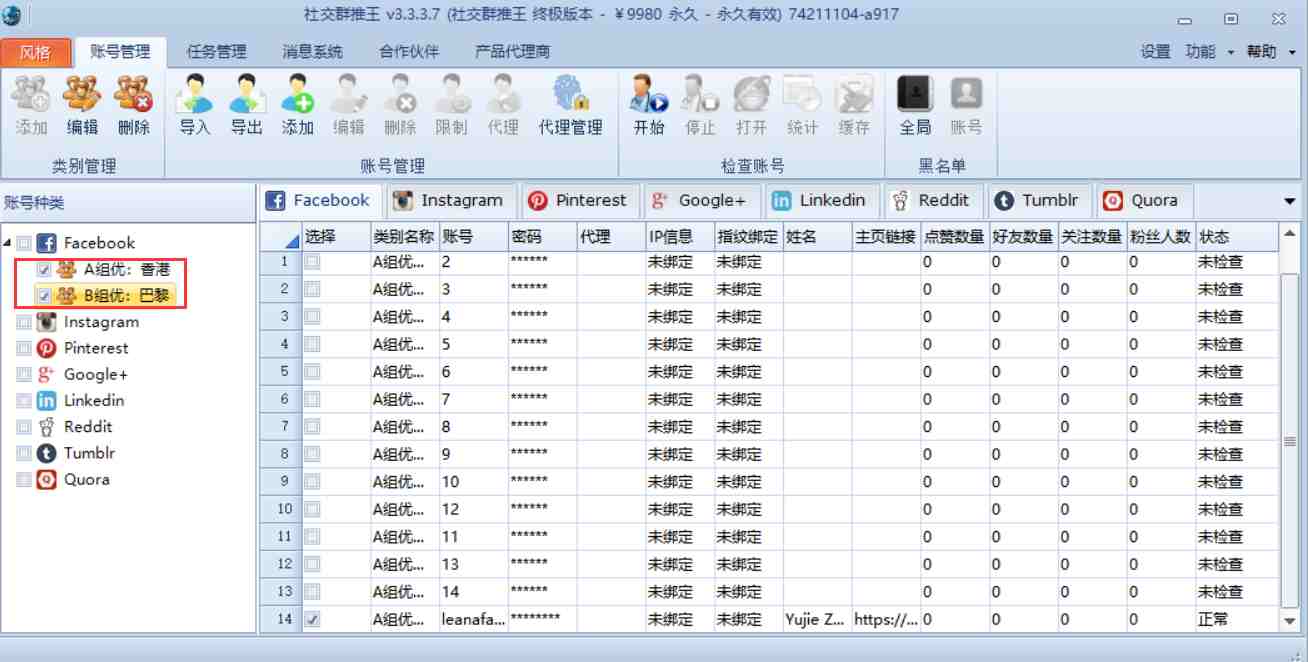The height and width of the screenshot is (662, 1308).
Task: Open 代理管理 proxy management
Action: pyautogui.click(x=571, y=95)
